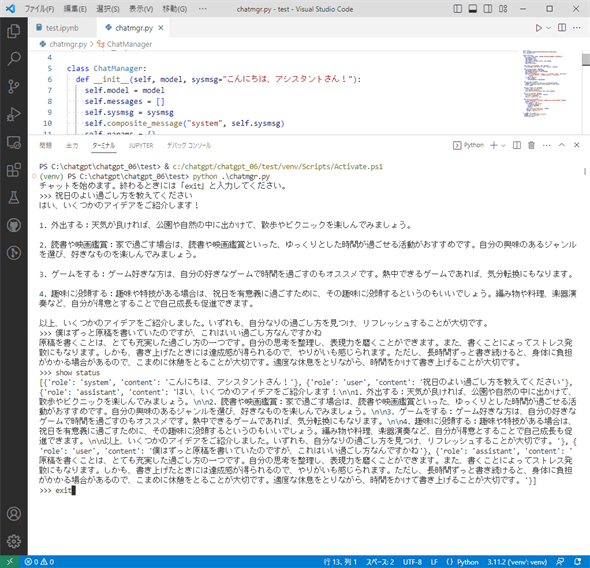This screenshot has width=590, height=568.
Task: Change indentation via スペース: 2
Action: tap(380, 562)
